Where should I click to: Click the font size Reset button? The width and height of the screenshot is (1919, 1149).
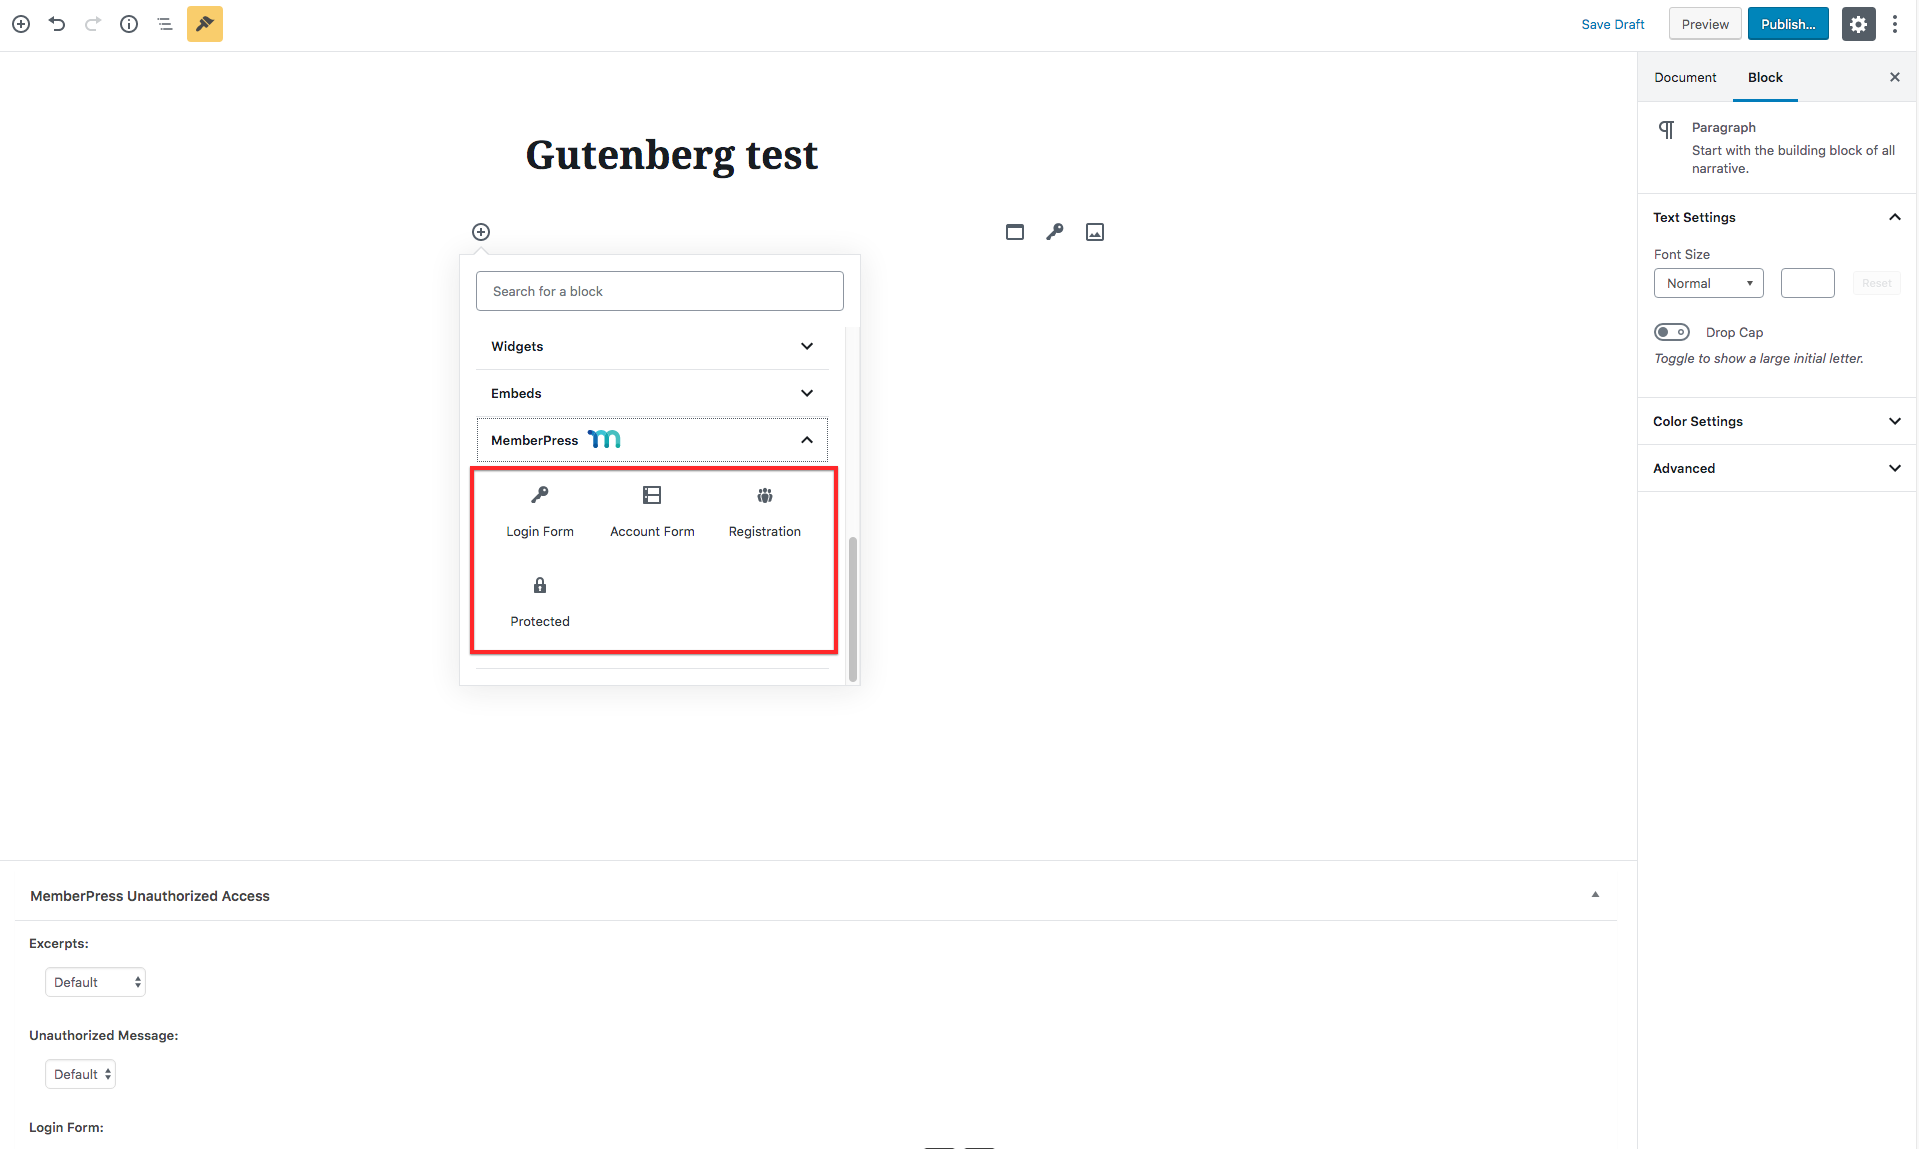(x=1876, y=283)
